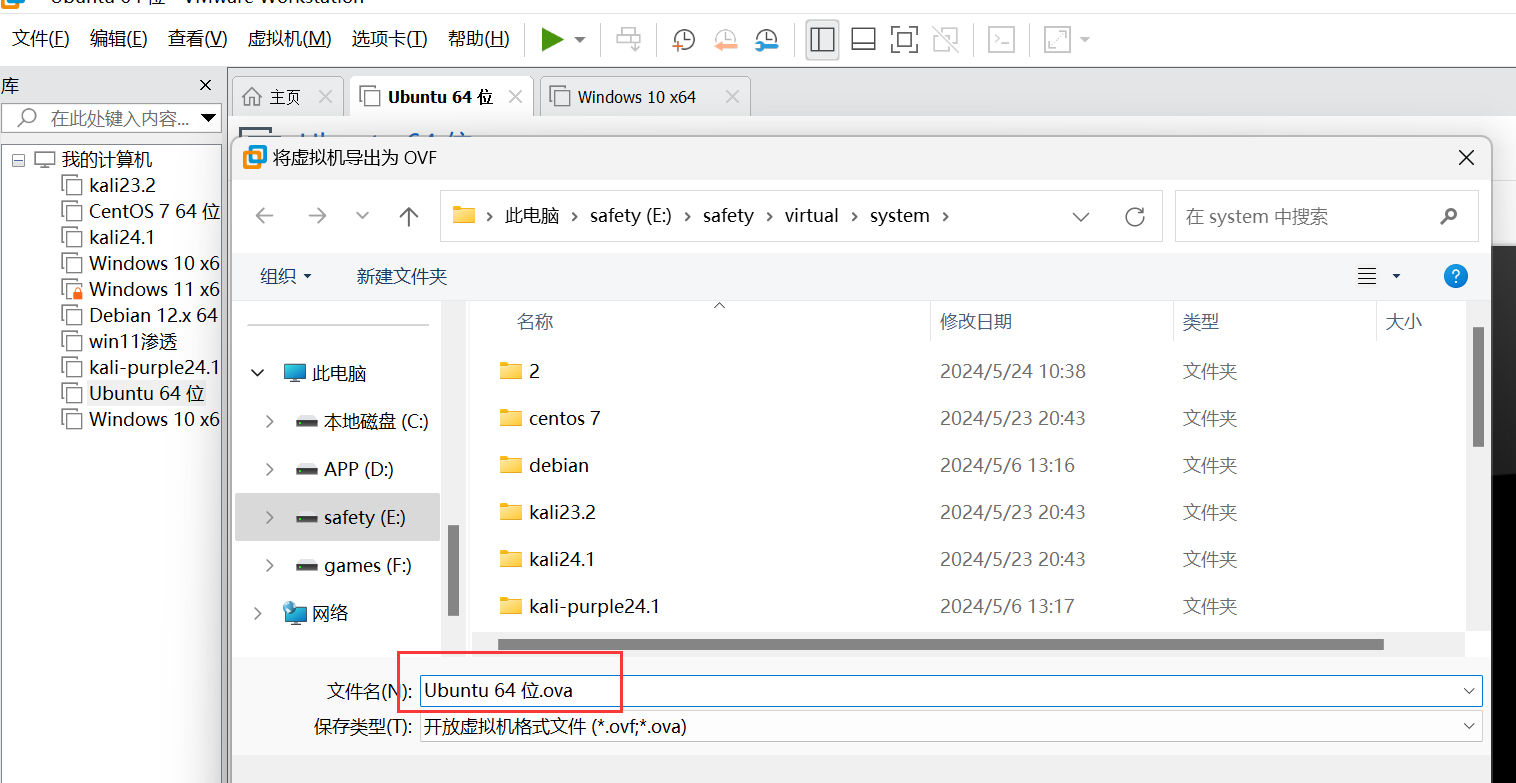1516x783 pixels.
Task: Take a snapshot of the virtual machine
Action: [684, 39]
